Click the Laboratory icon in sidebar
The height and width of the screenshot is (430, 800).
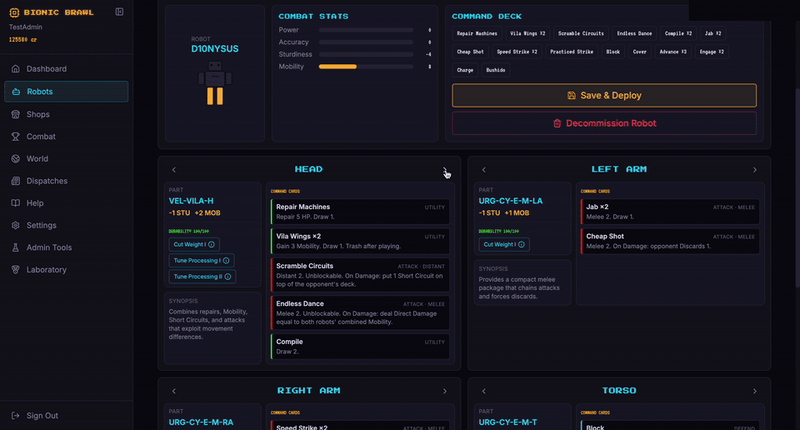tap(16, 269)
